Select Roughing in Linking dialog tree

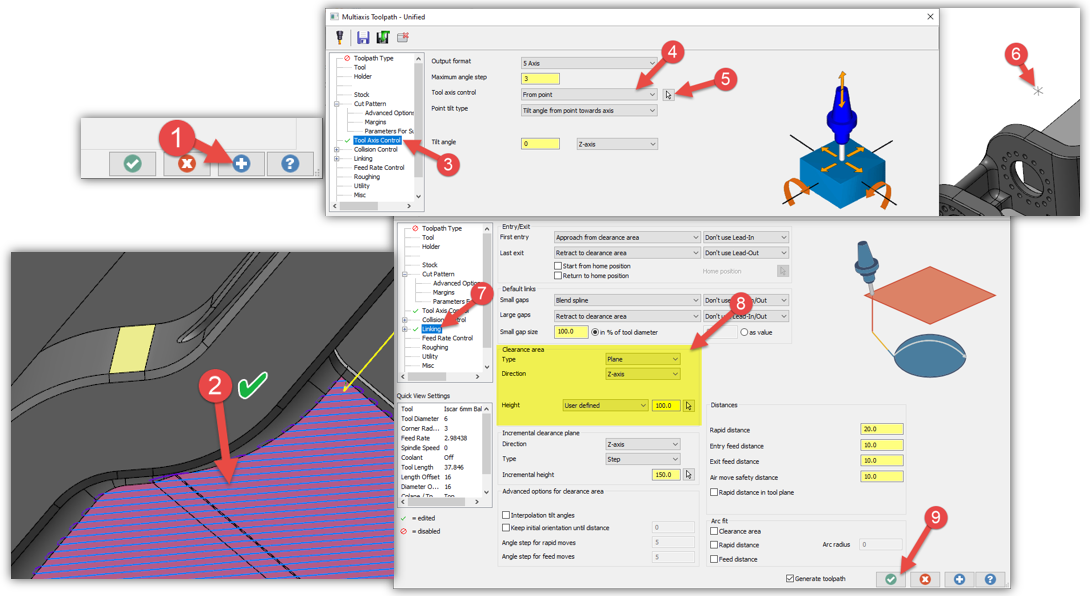[x=435, y=347]
